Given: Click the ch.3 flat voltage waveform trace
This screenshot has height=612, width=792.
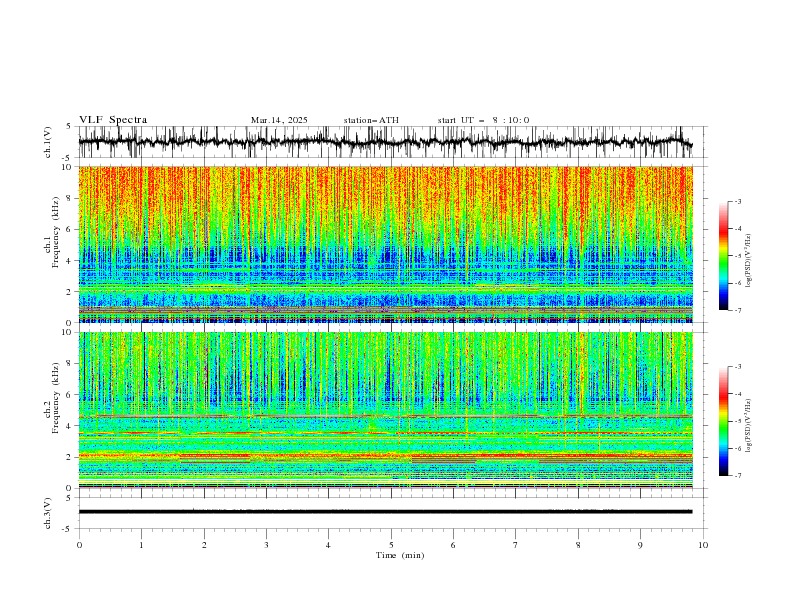Looking at the screenshot, I should coord(385,512).
